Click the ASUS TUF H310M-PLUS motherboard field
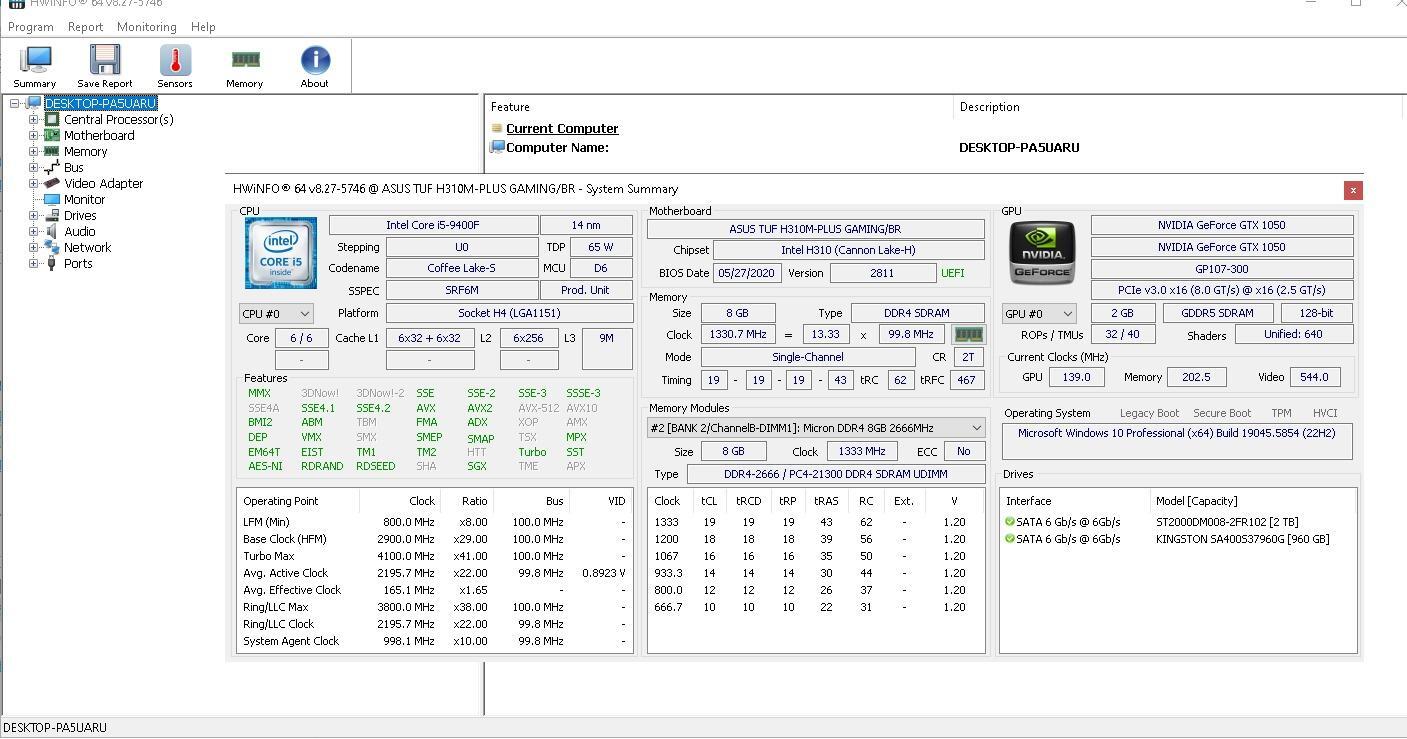The width and height of the screenshot is (1407, 739). click(x=815, y=229)
